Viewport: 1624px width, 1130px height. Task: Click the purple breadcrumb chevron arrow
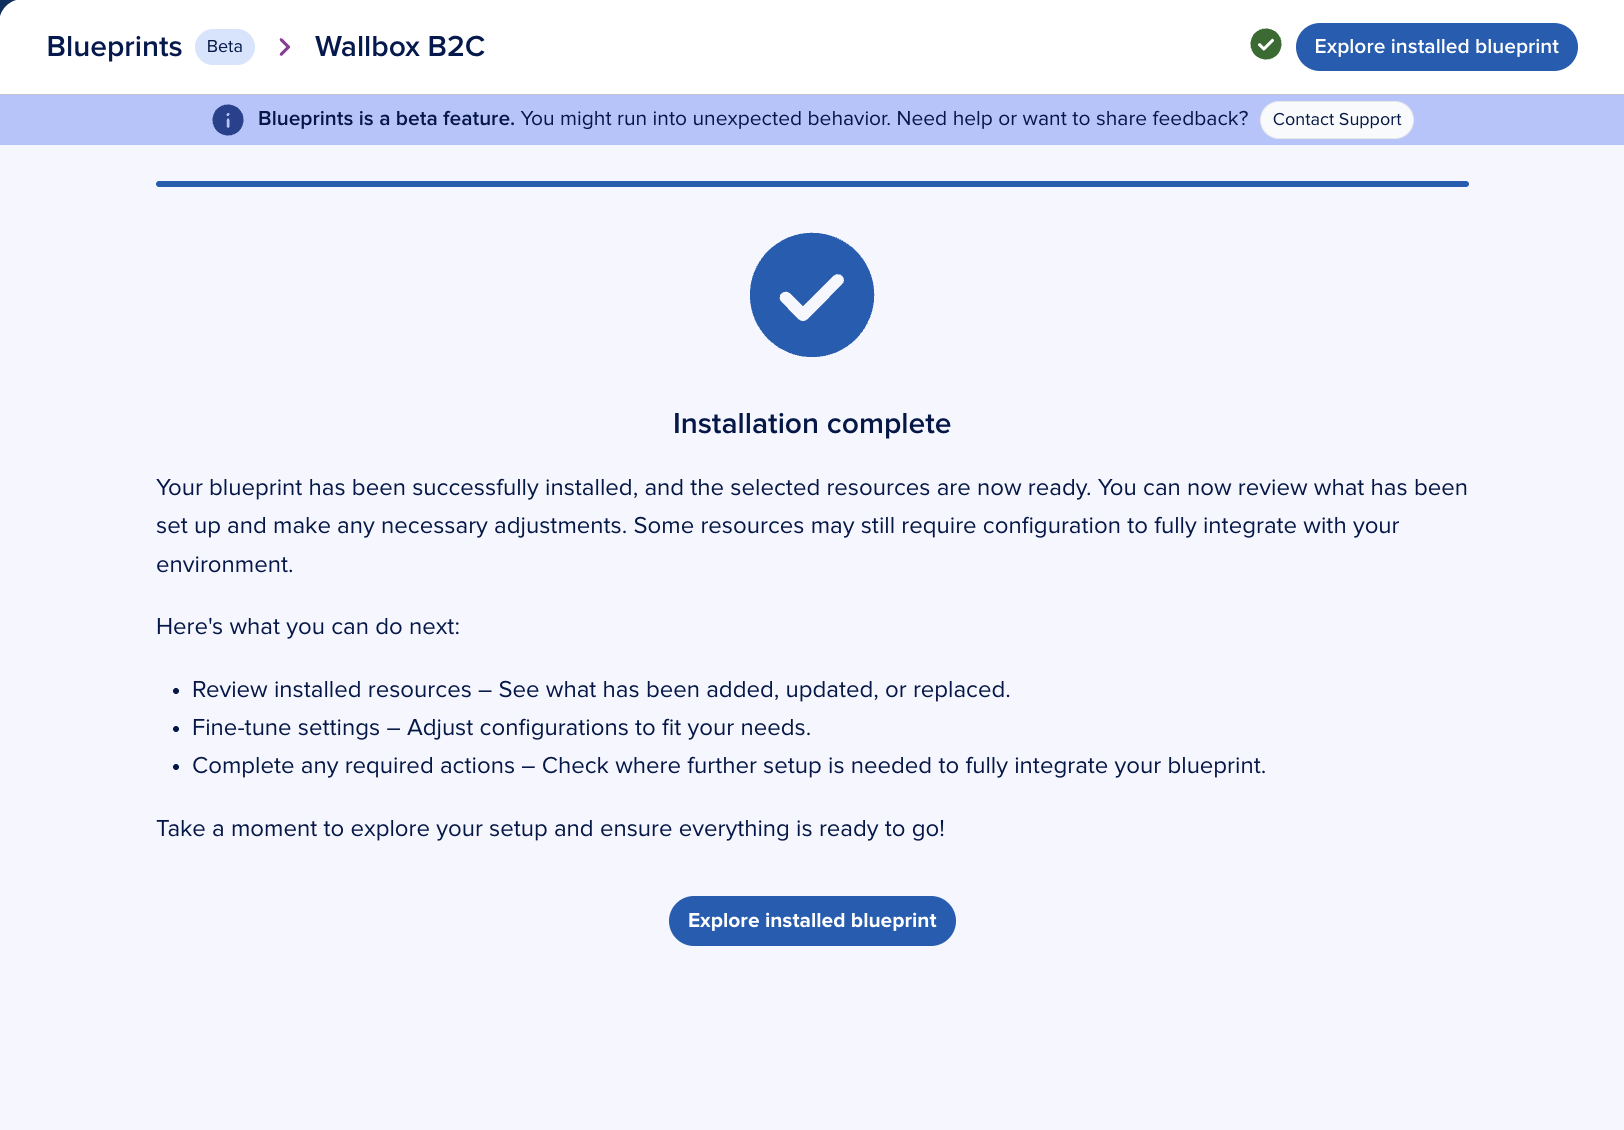pos(285,47)
